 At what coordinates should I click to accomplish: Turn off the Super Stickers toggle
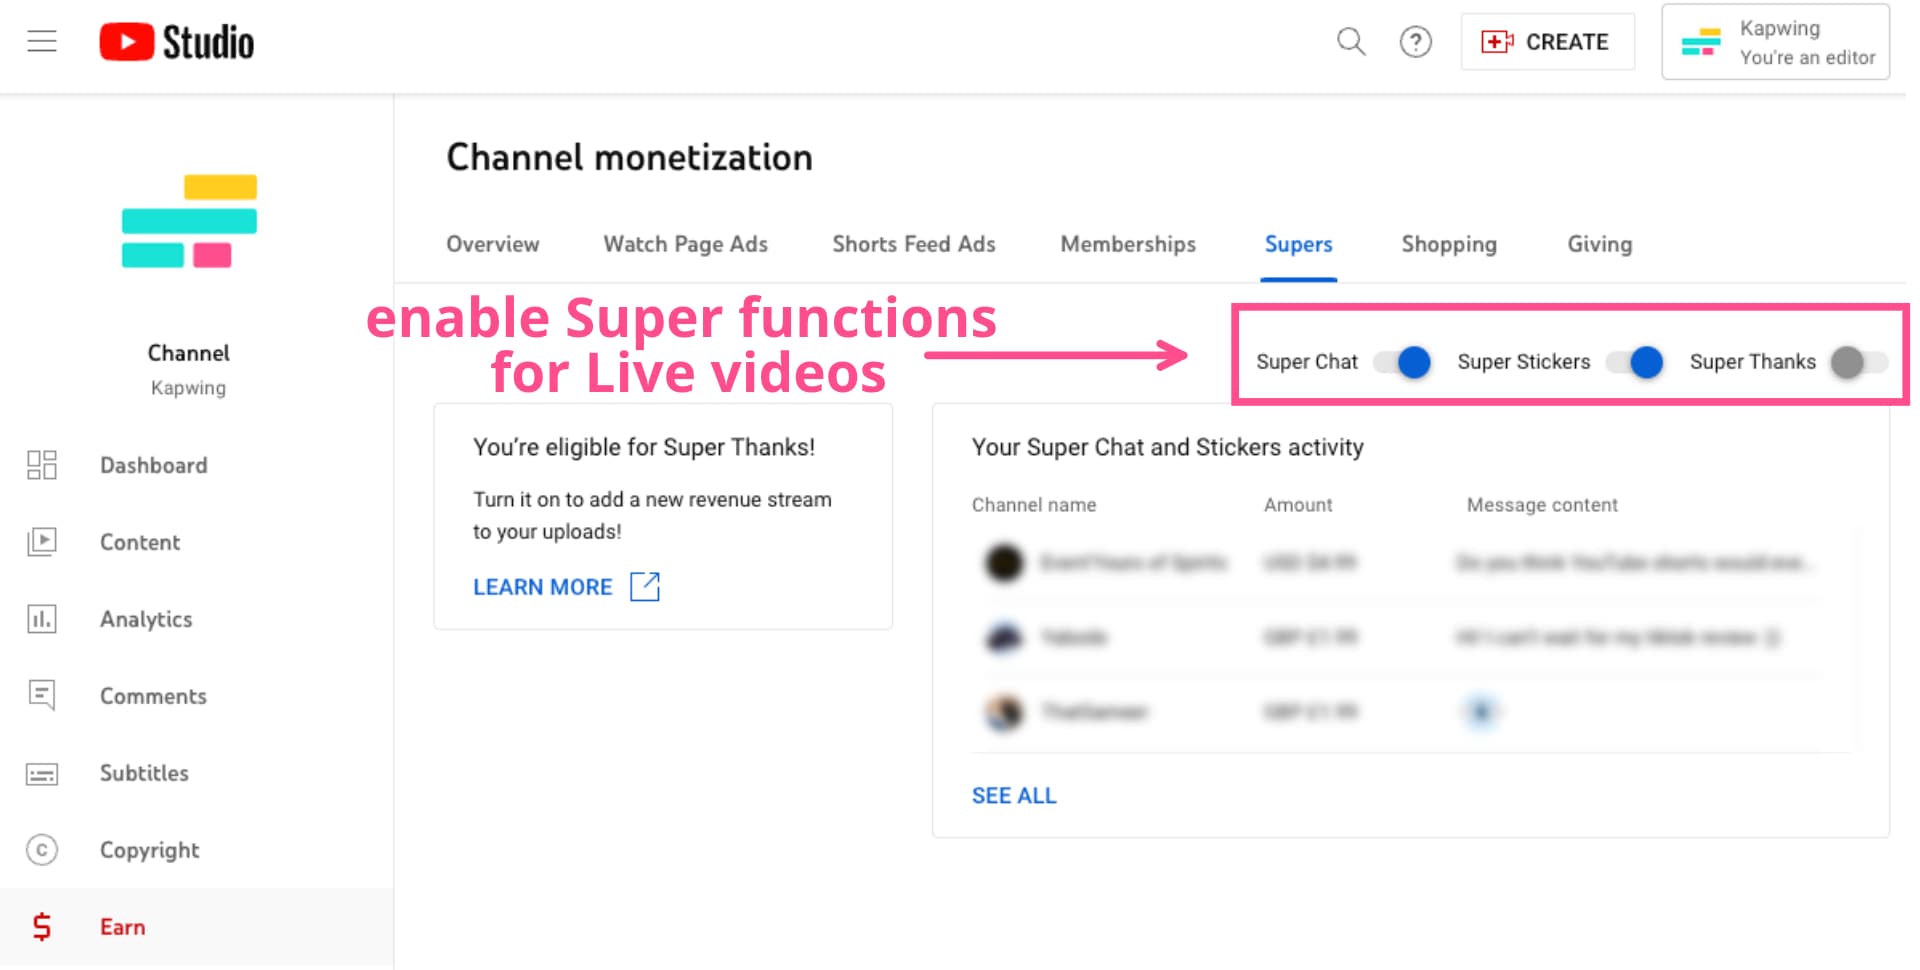click(x=1635, y=362)
